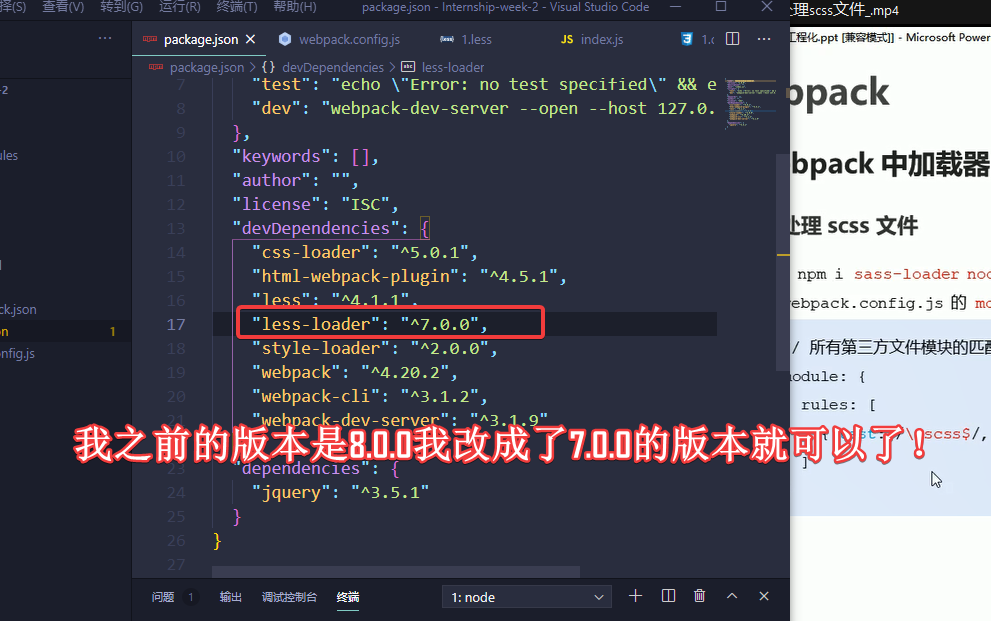Click the "^4.20.2" webpack version value

[x=404, y=372]
